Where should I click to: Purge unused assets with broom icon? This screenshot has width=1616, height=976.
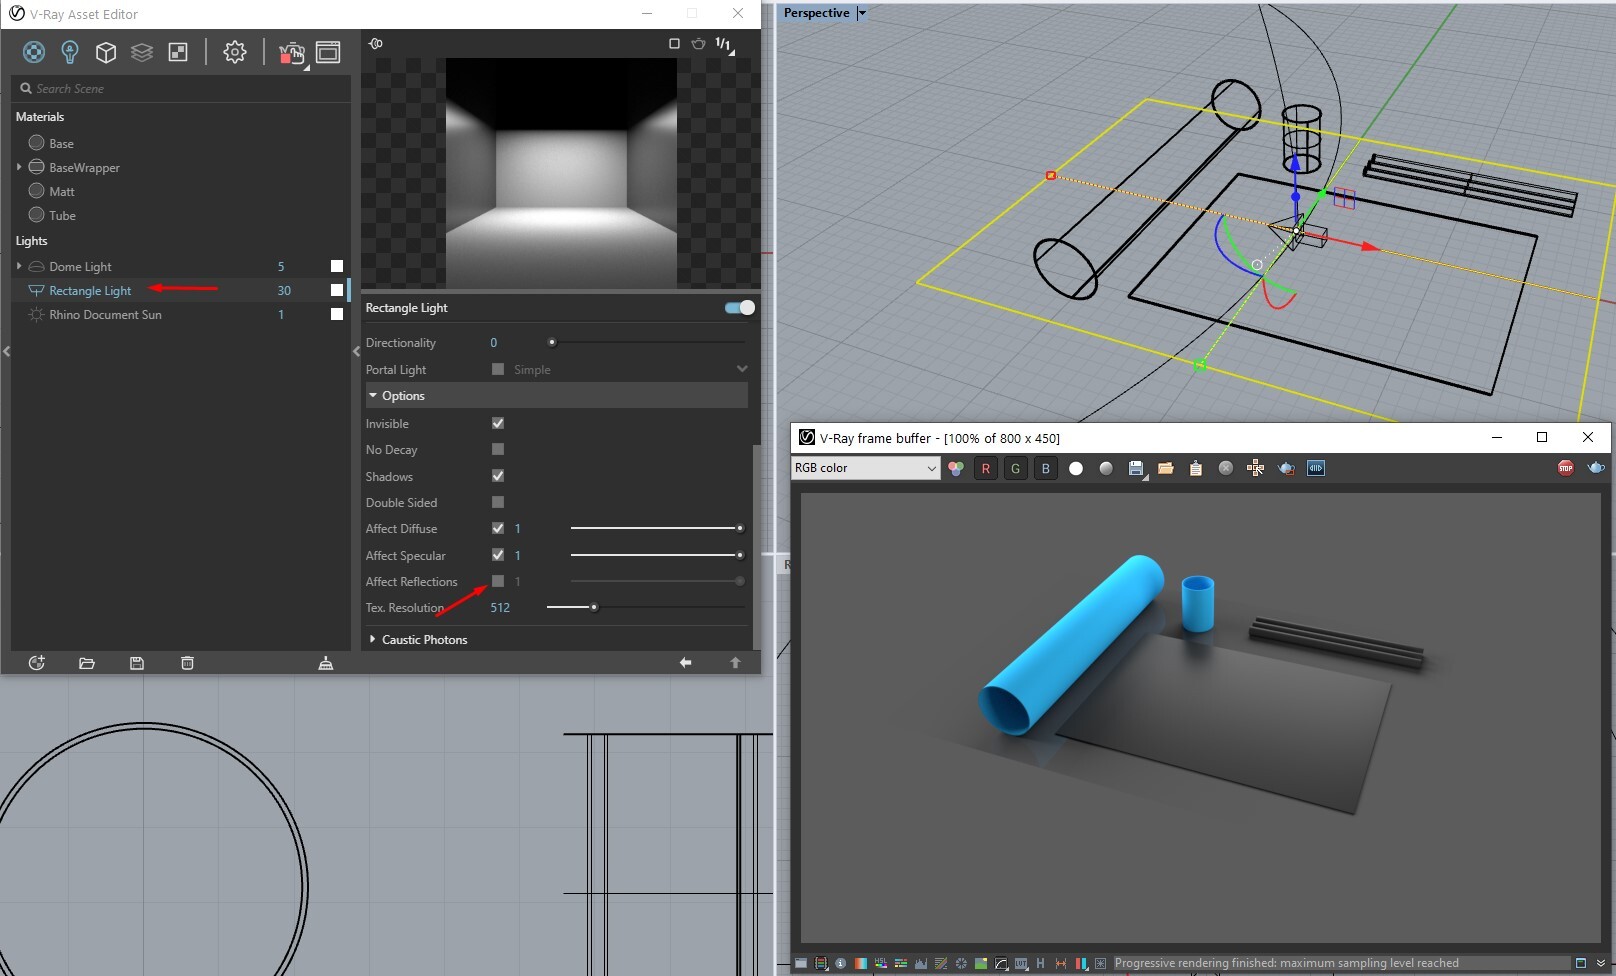pos(326,663)
